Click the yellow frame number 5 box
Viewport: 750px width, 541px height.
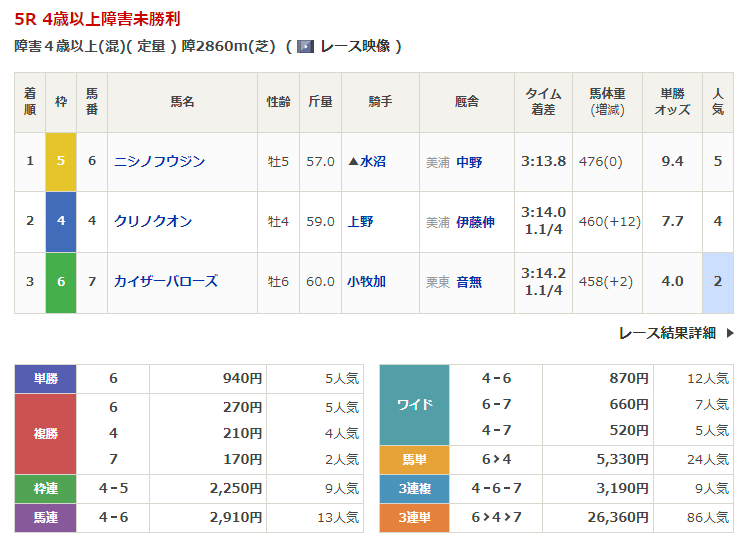coord(61,161)
